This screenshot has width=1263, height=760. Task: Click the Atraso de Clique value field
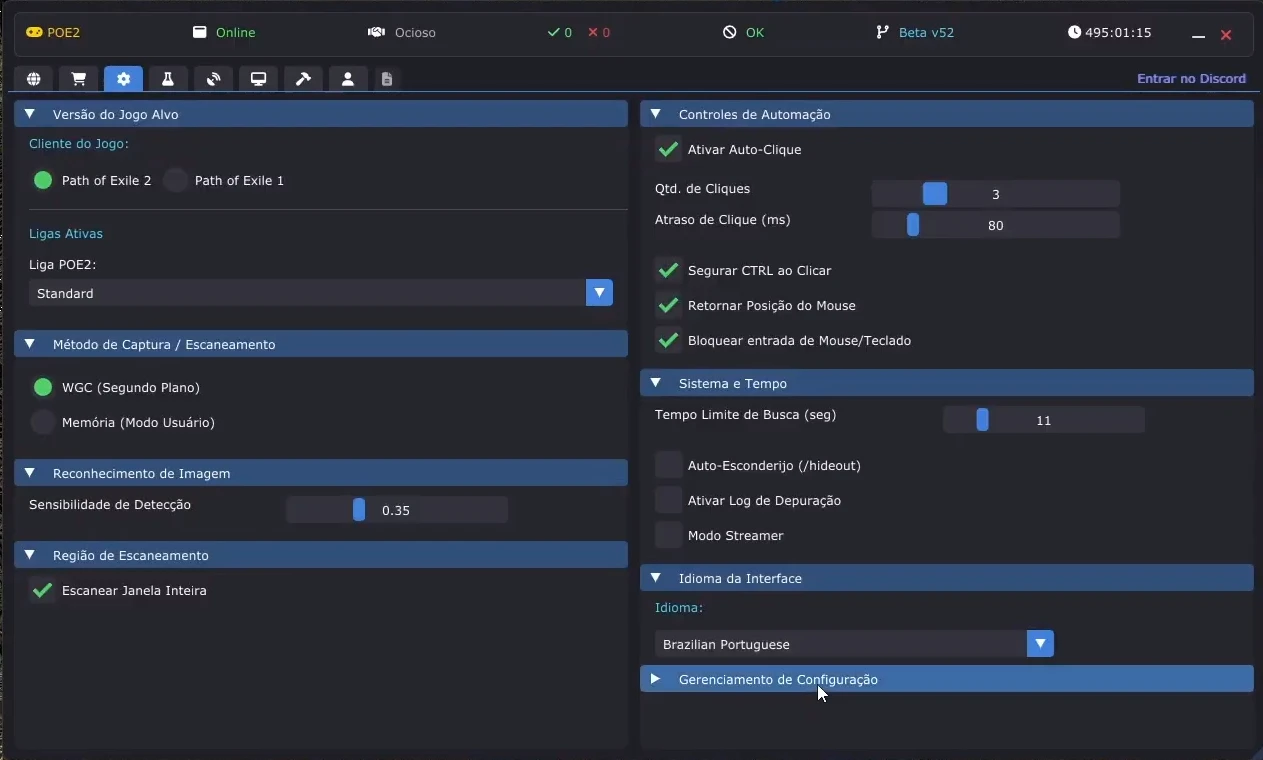[x=995, y=226]
